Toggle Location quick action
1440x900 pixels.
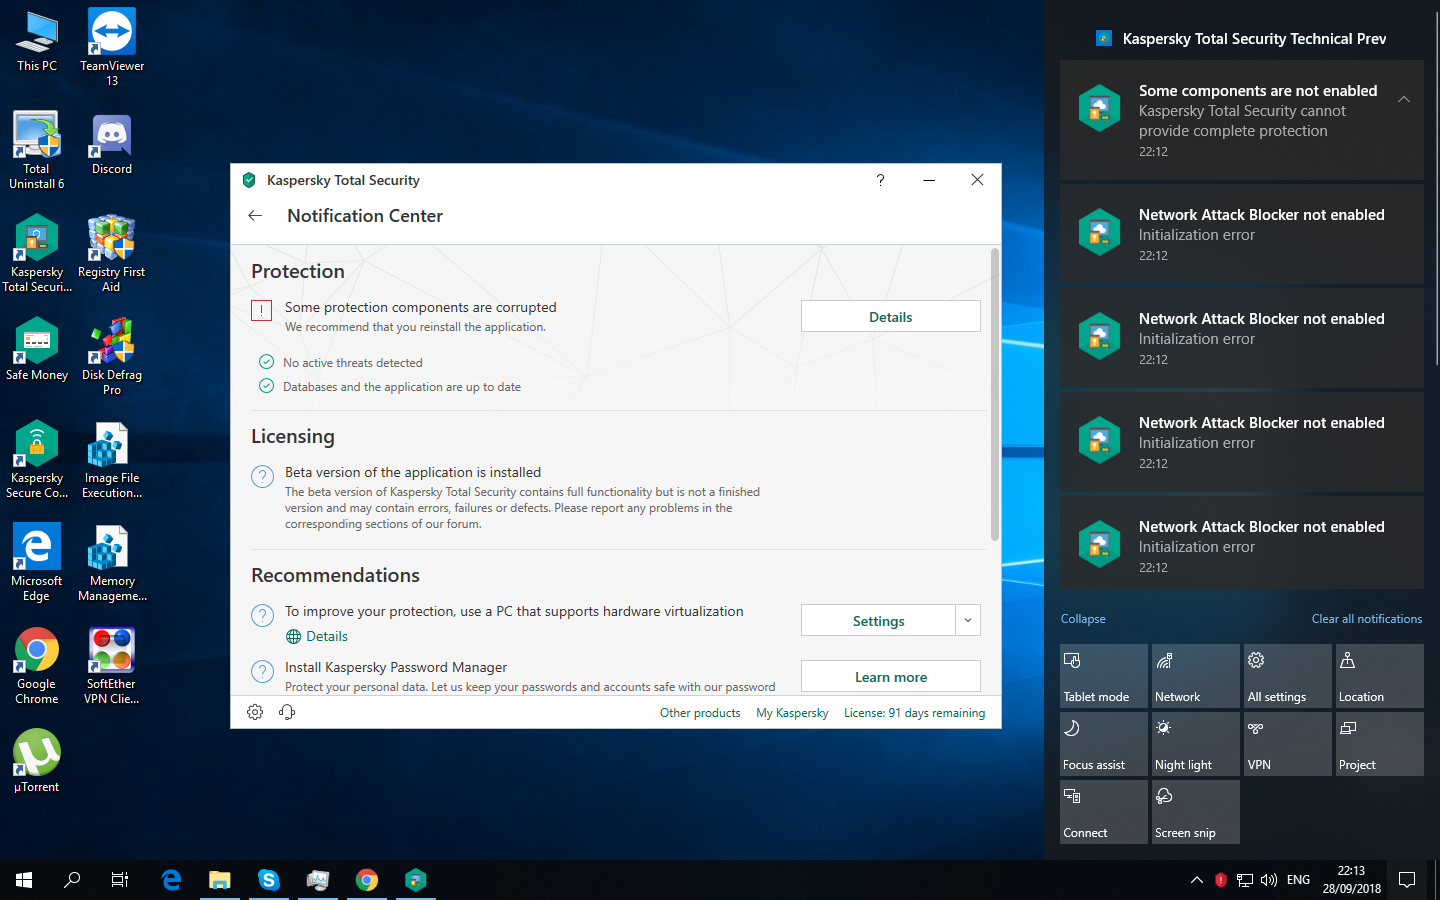coord(1380,676)
